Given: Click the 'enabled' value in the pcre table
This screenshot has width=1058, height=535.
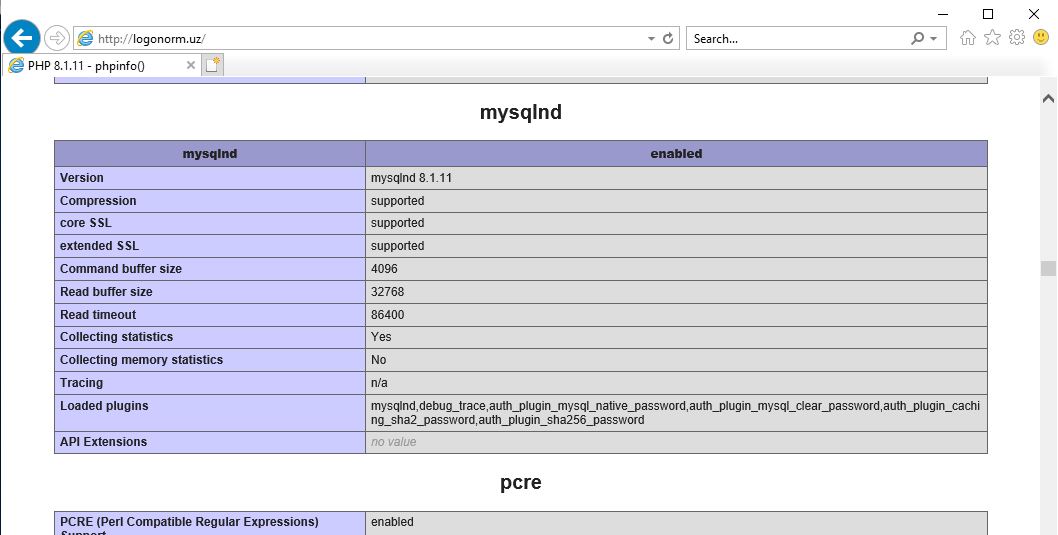Looking at the screenshot, I should tap(392, 522).
